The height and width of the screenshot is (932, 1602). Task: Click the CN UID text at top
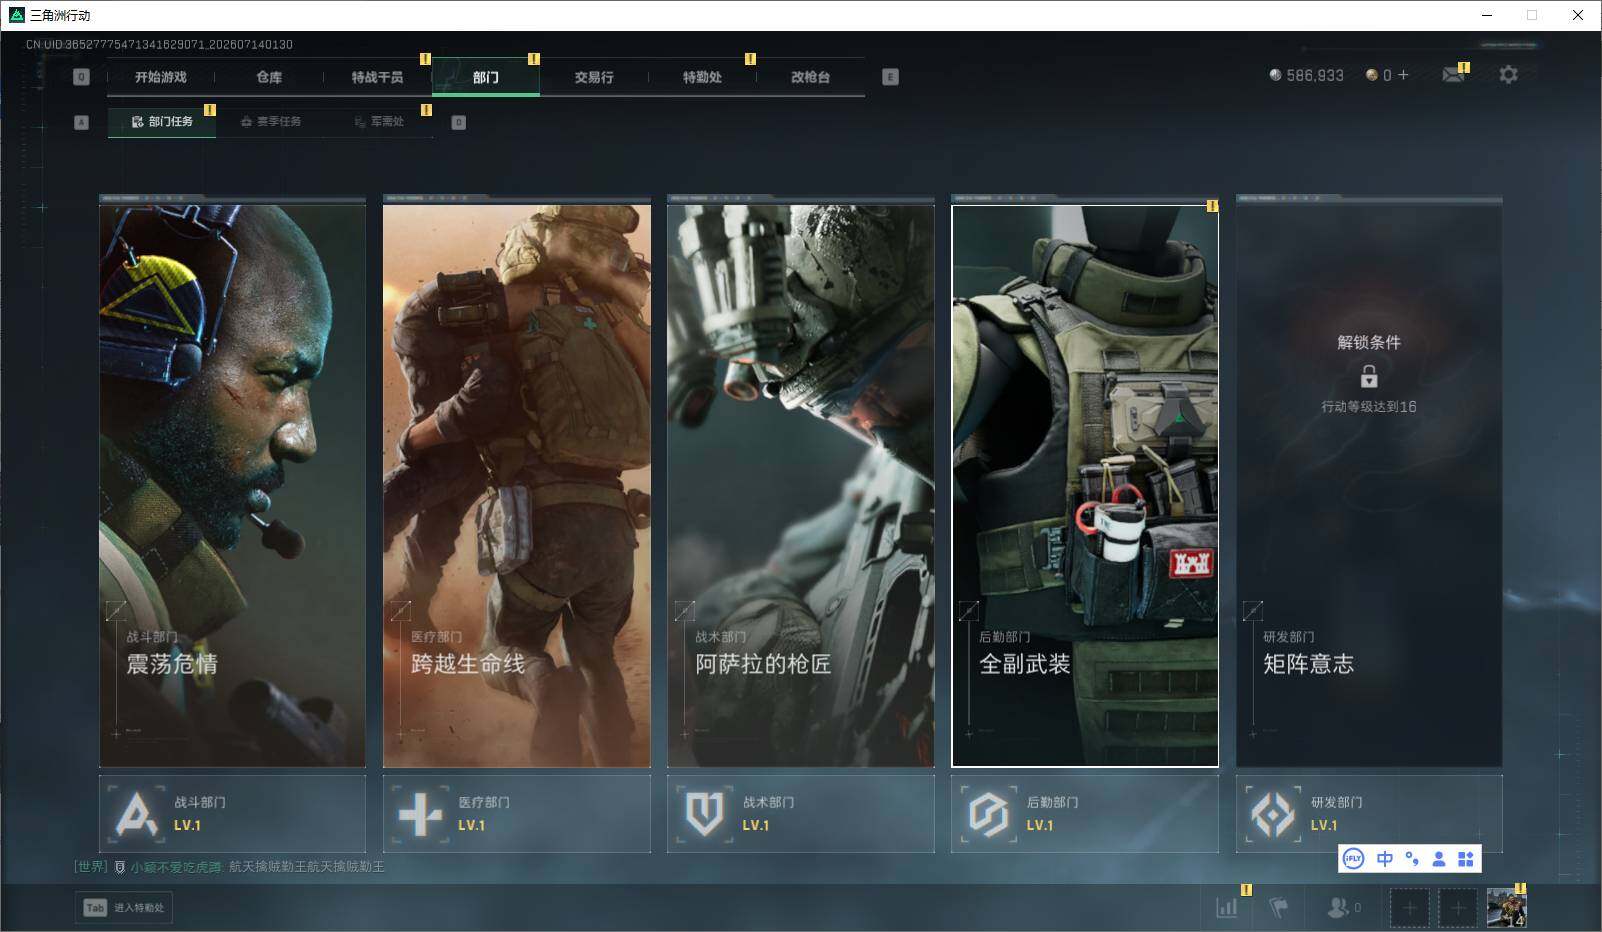pyautogui.click(x=159, y=45)
